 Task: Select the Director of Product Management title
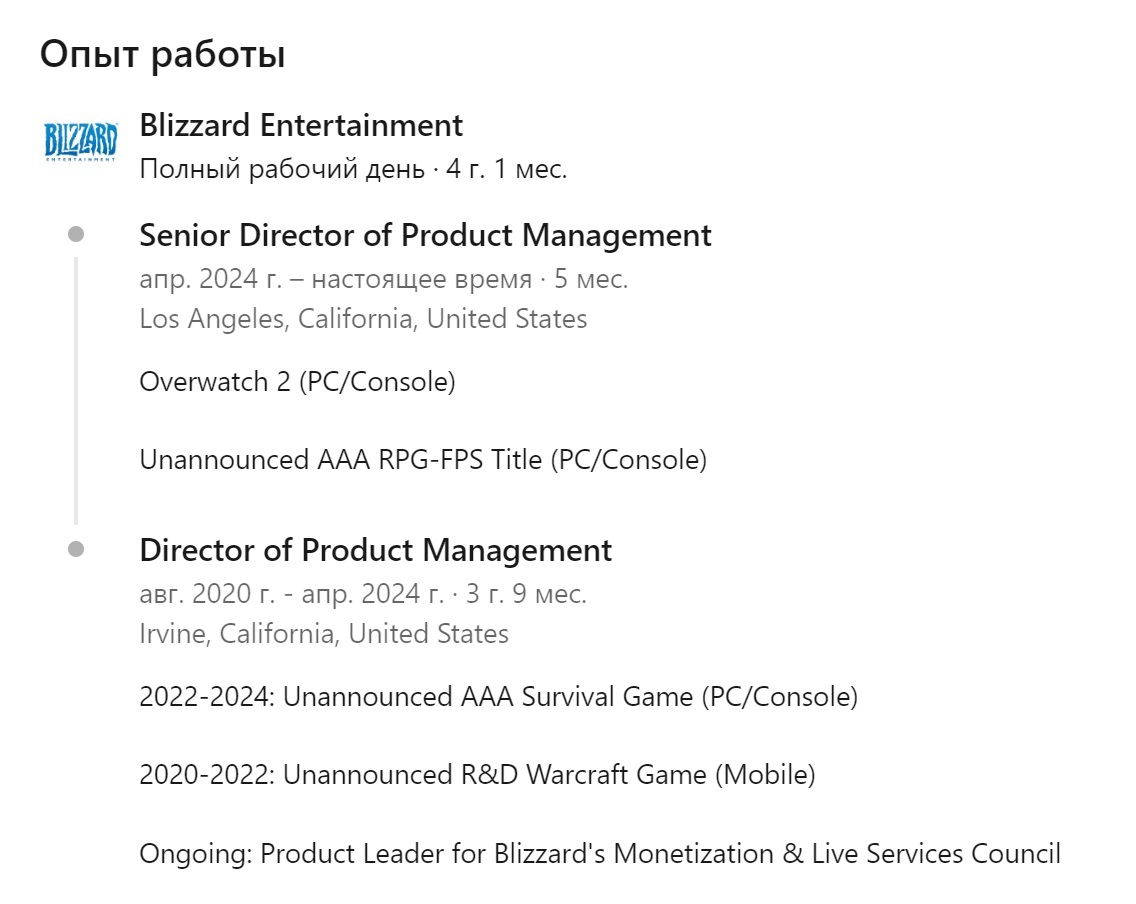click(375, 551)
